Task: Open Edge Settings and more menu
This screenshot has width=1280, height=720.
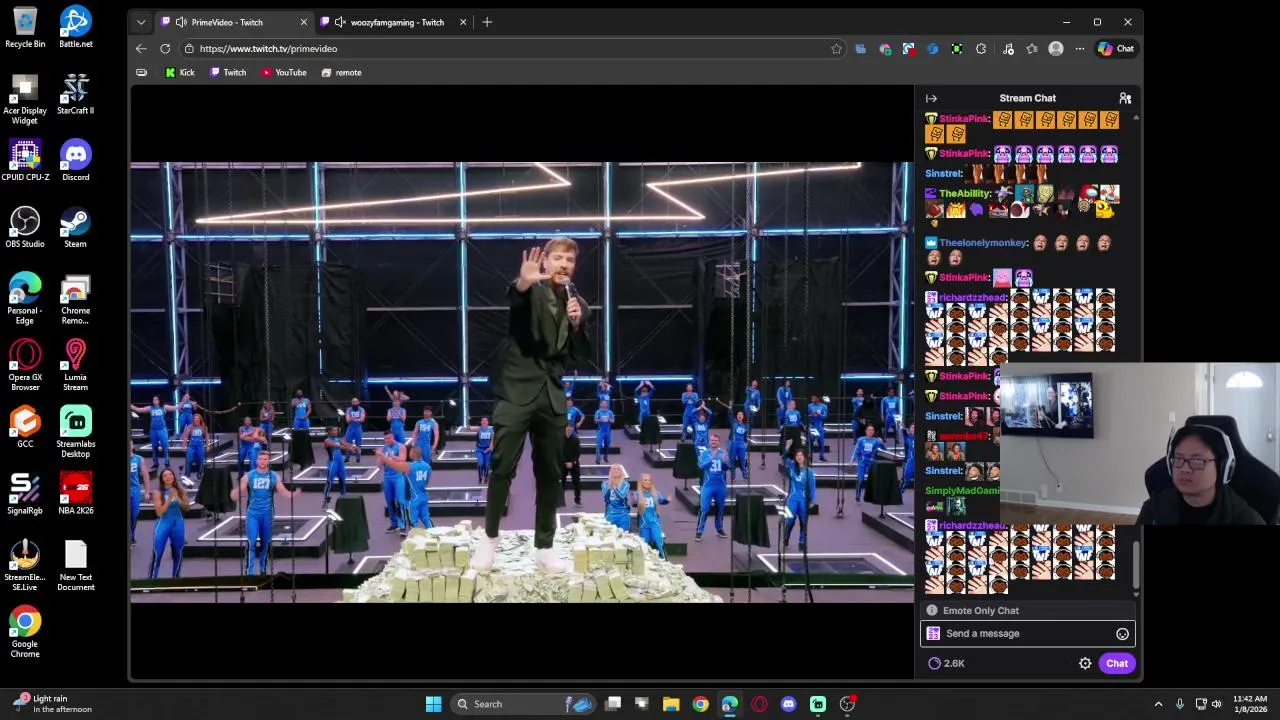Action: click(x=1080, y=48)
